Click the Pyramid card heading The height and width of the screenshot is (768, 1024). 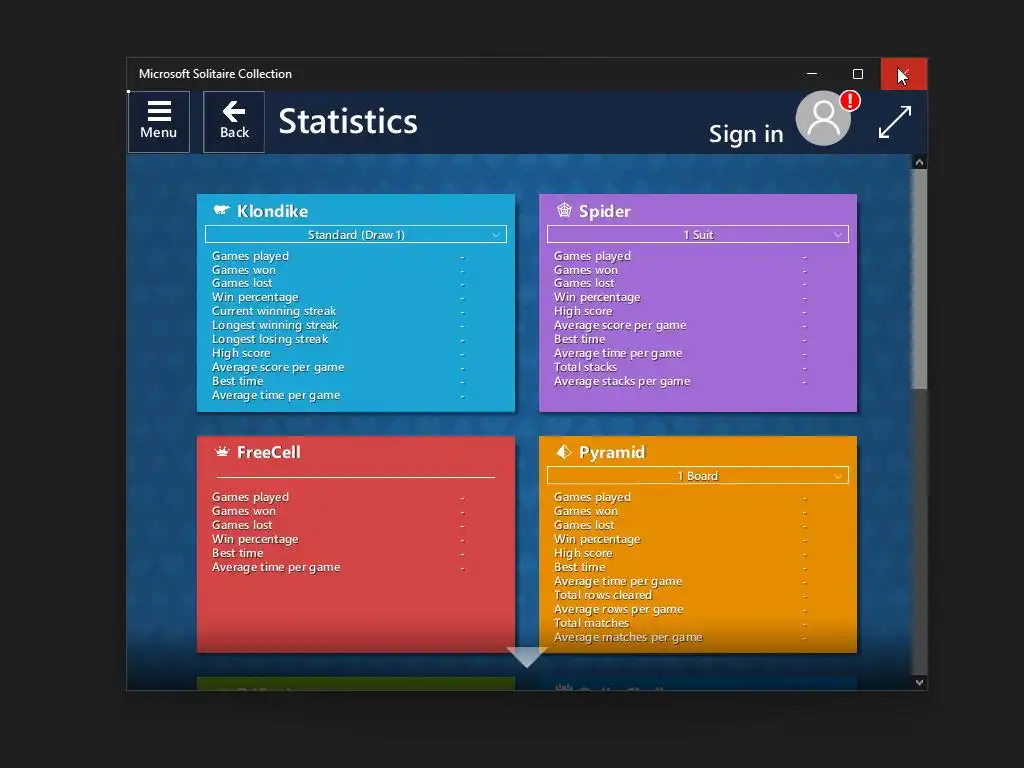coord(612,452)
